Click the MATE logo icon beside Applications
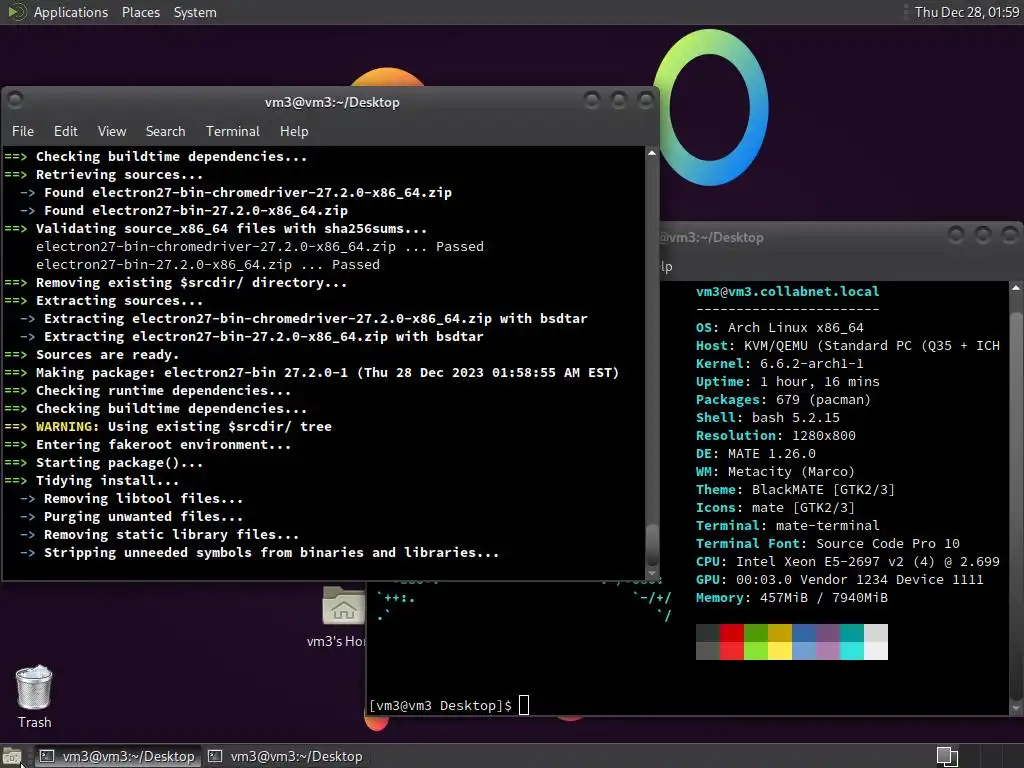This screenshot has width=1024, height=768. (16, 12)
